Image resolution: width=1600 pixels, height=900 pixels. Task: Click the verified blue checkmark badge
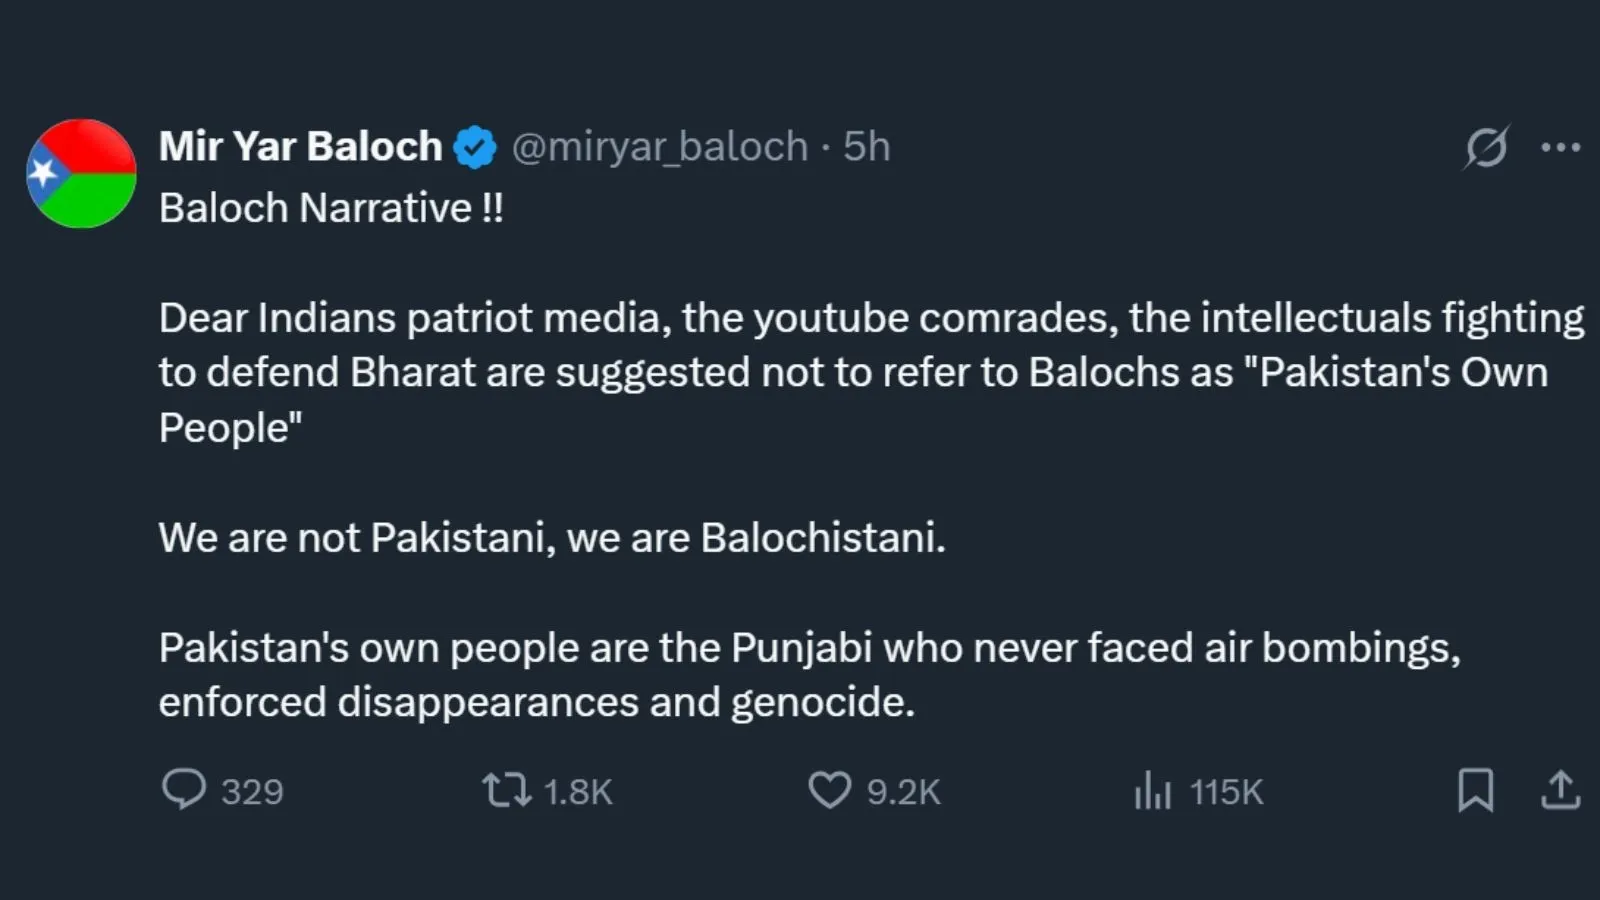click(x=475, y=145)
